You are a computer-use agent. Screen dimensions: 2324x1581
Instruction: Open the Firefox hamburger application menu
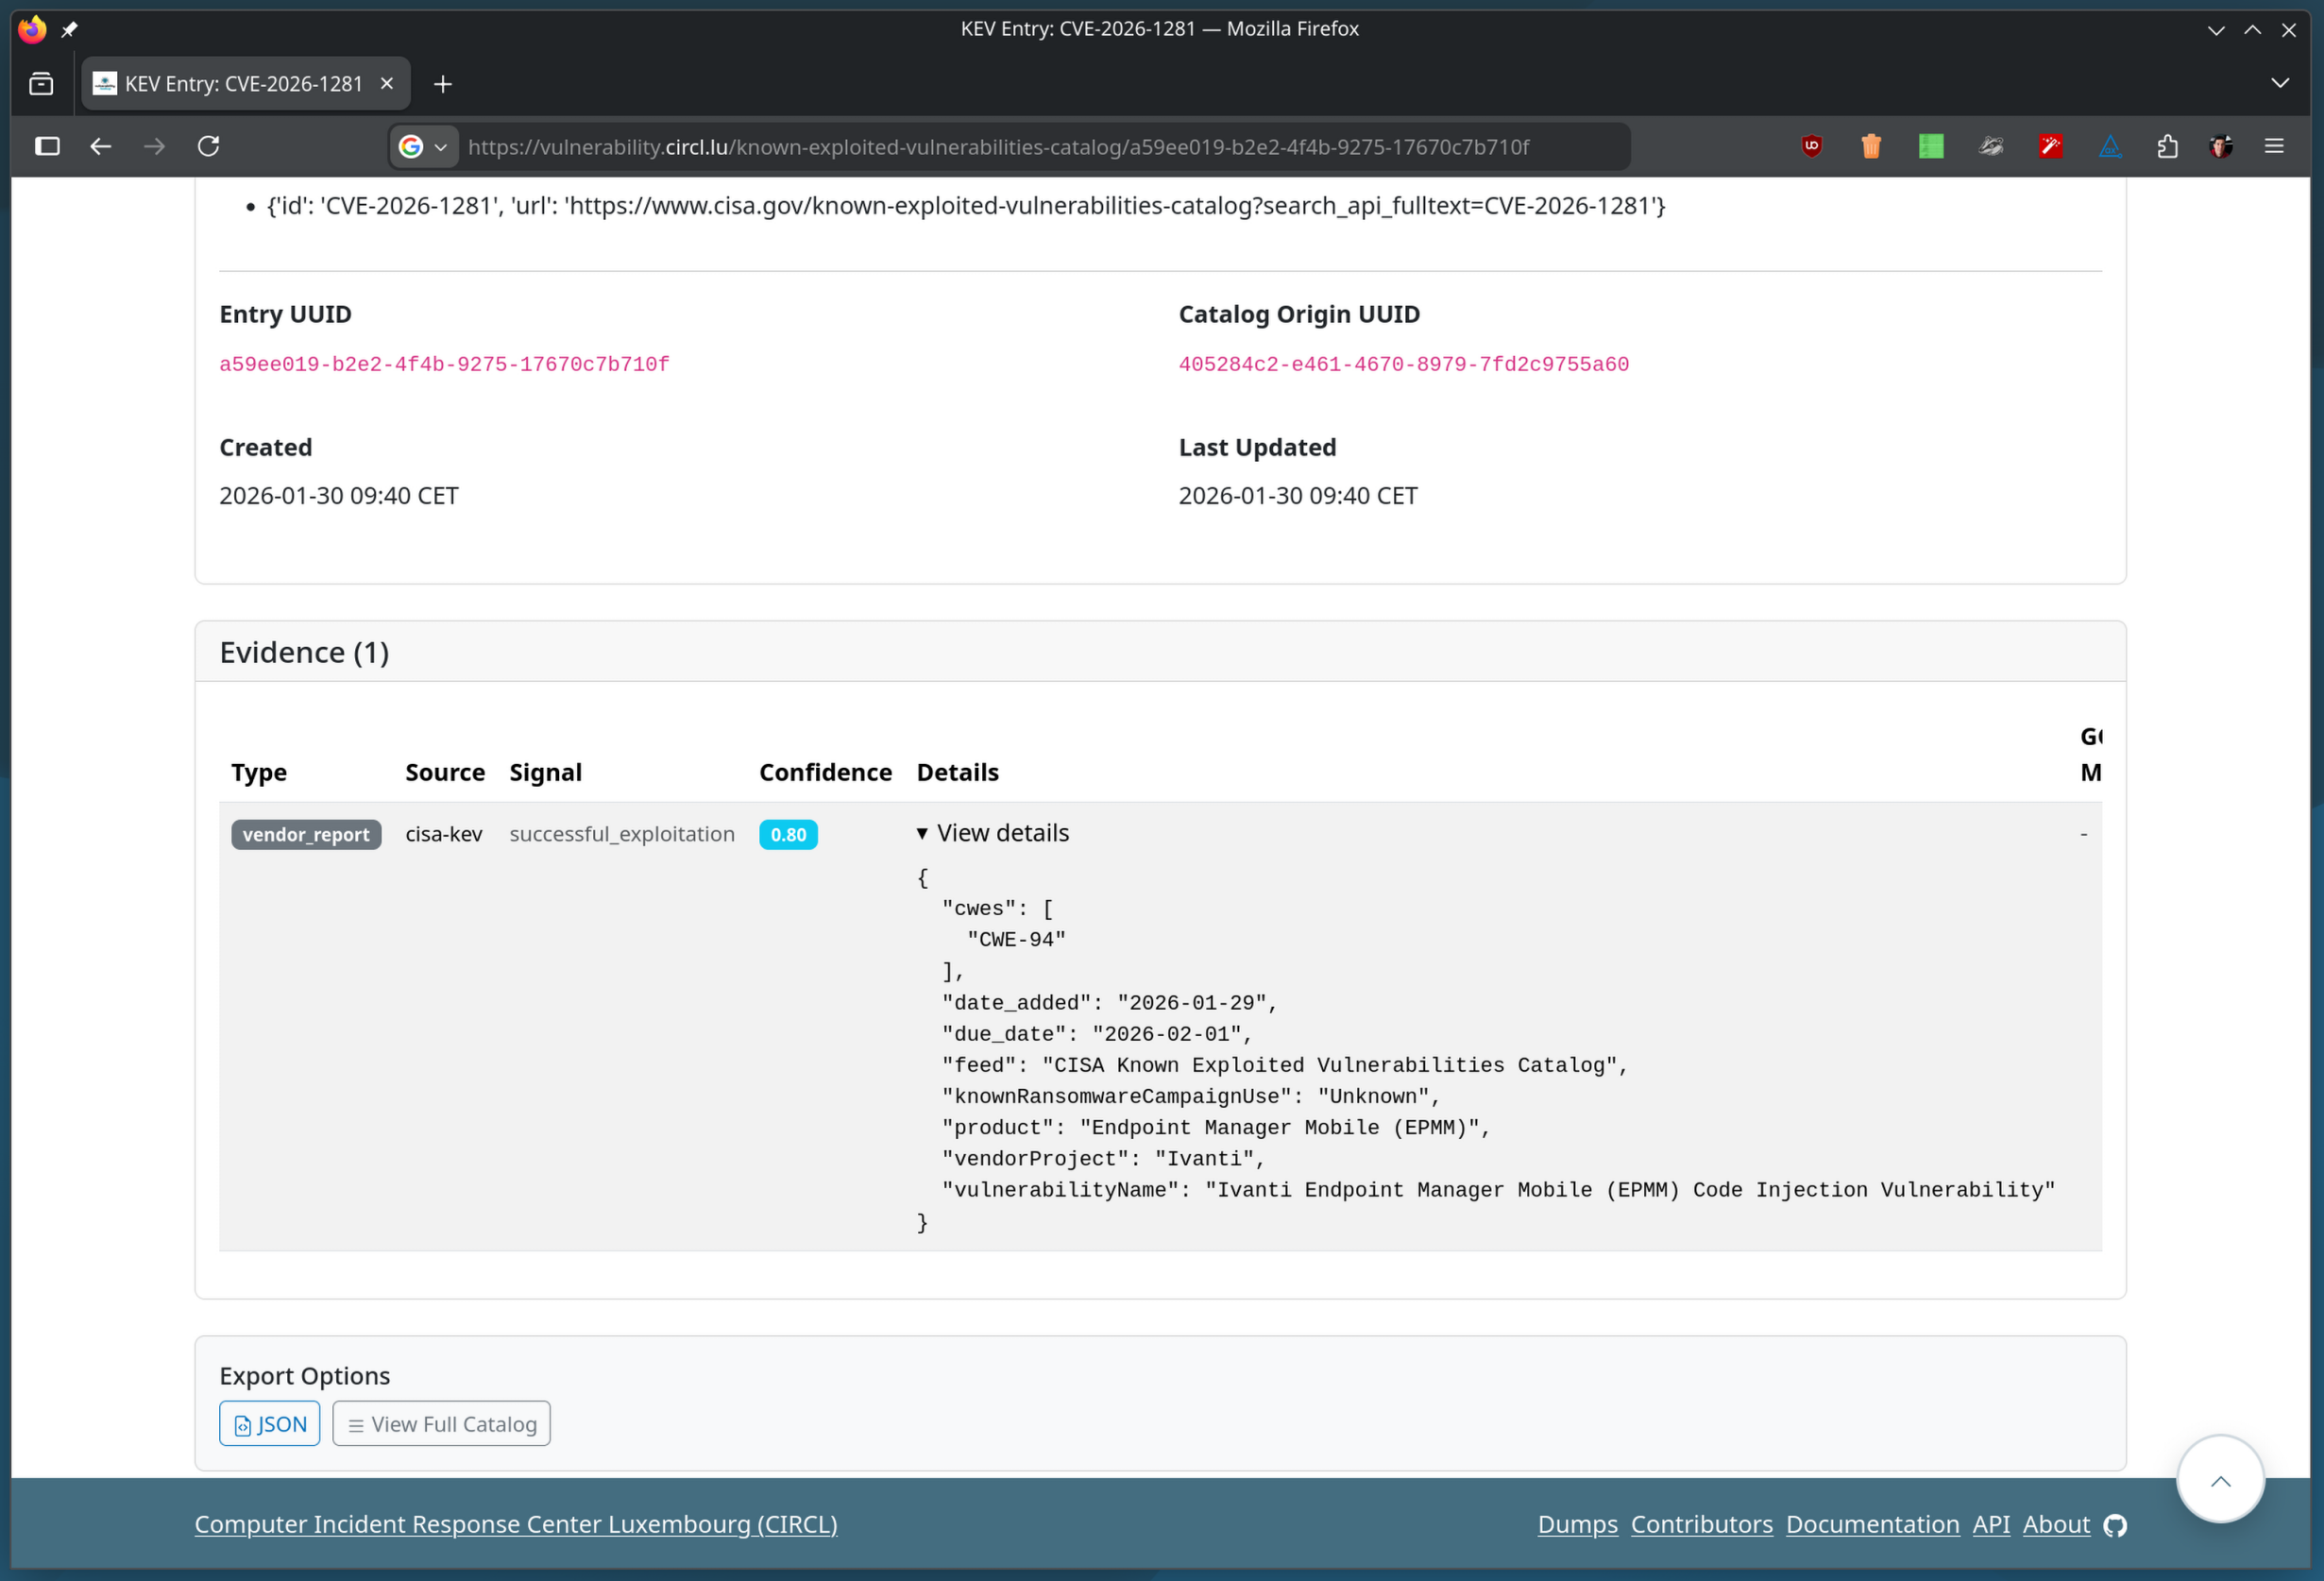point(2274,146)
